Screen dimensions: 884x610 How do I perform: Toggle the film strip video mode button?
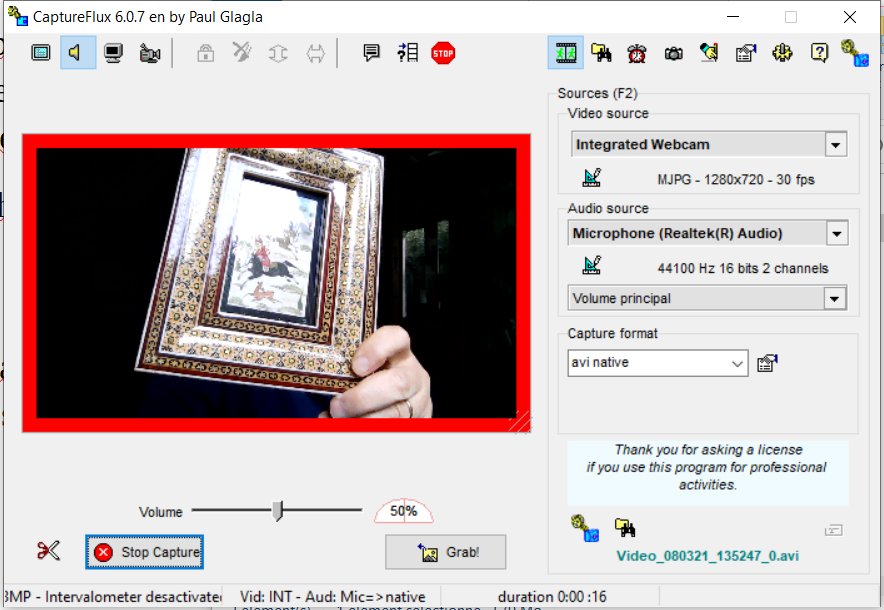[x=565, y=53]
